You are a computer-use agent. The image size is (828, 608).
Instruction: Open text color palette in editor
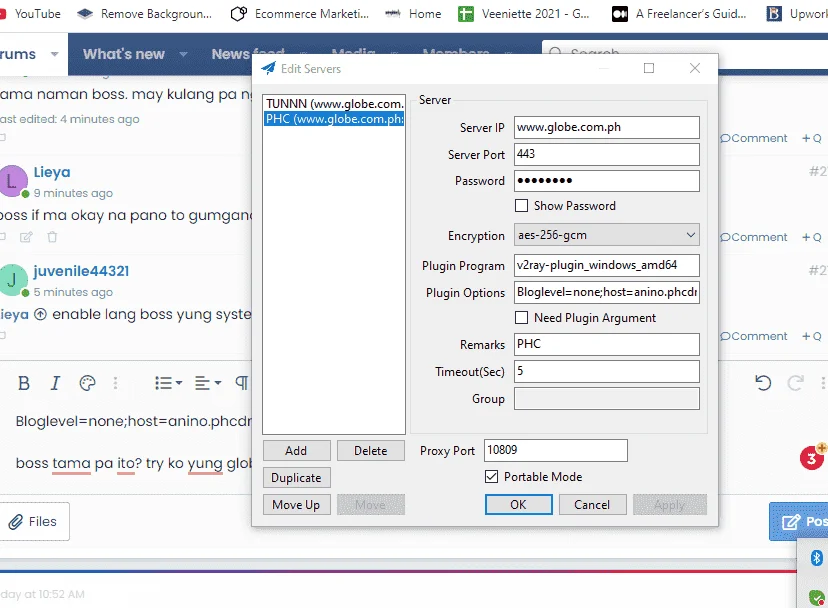(x=87, y=383)
